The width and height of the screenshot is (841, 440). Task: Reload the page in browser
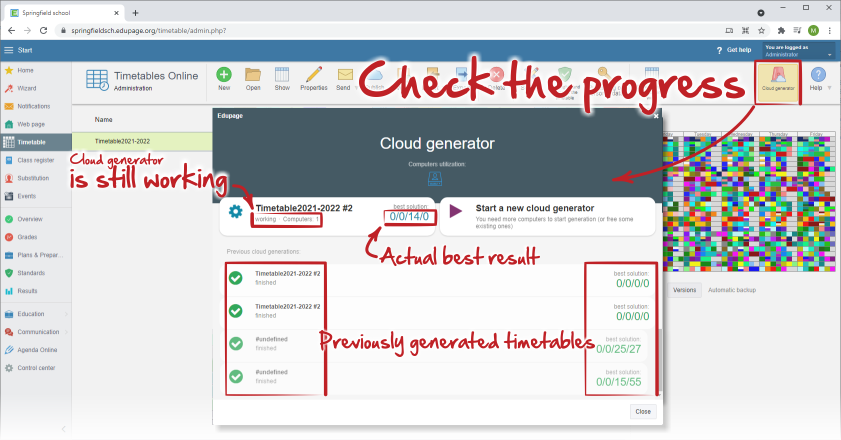43,31
